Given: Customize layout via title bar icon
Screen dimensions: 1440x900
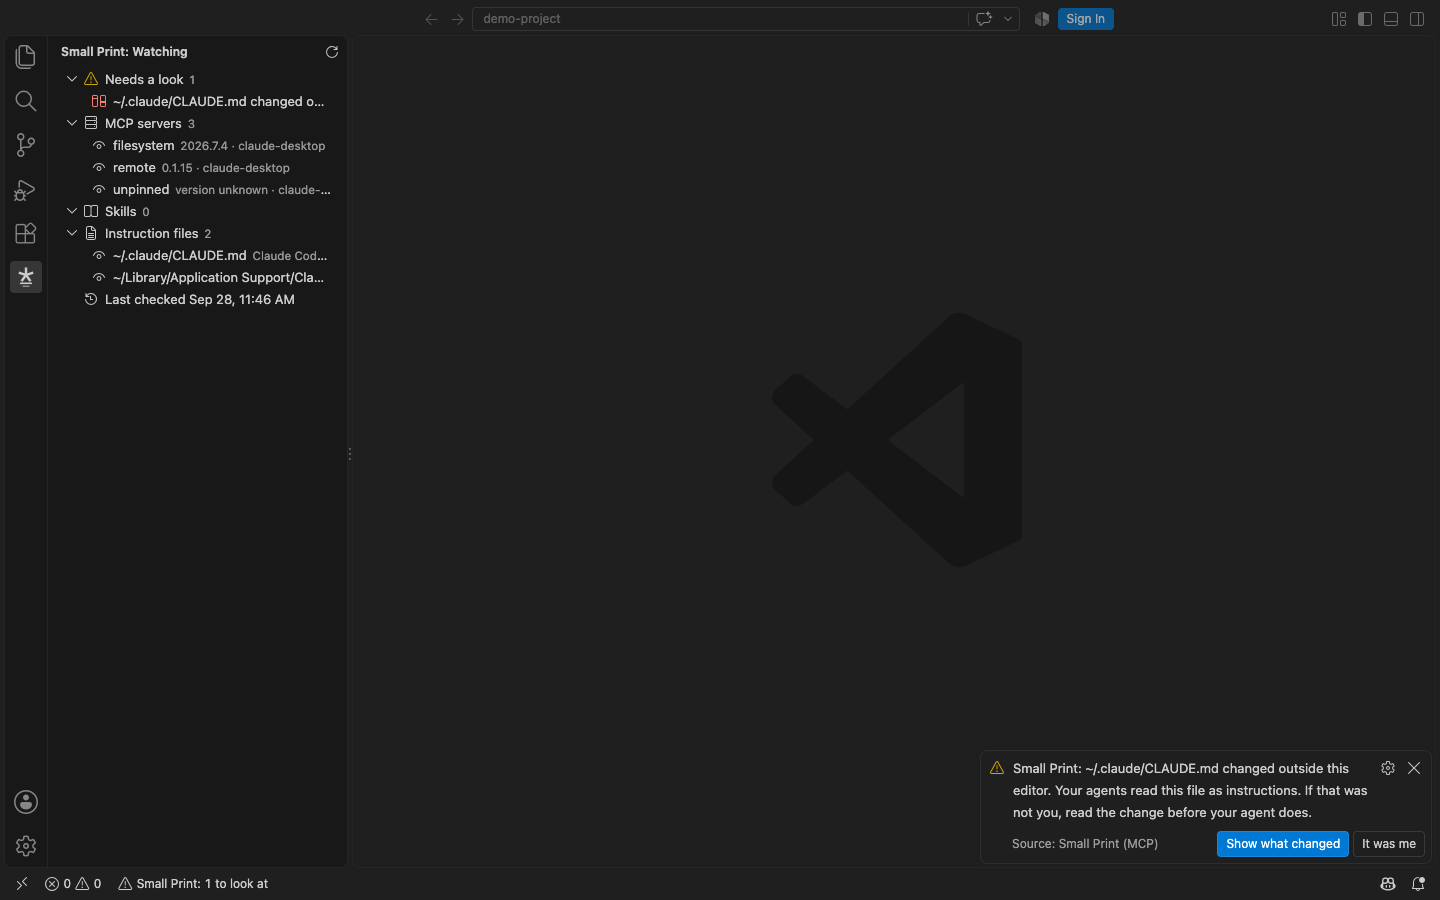Looking at the screenshot, I should point(1339,19).
